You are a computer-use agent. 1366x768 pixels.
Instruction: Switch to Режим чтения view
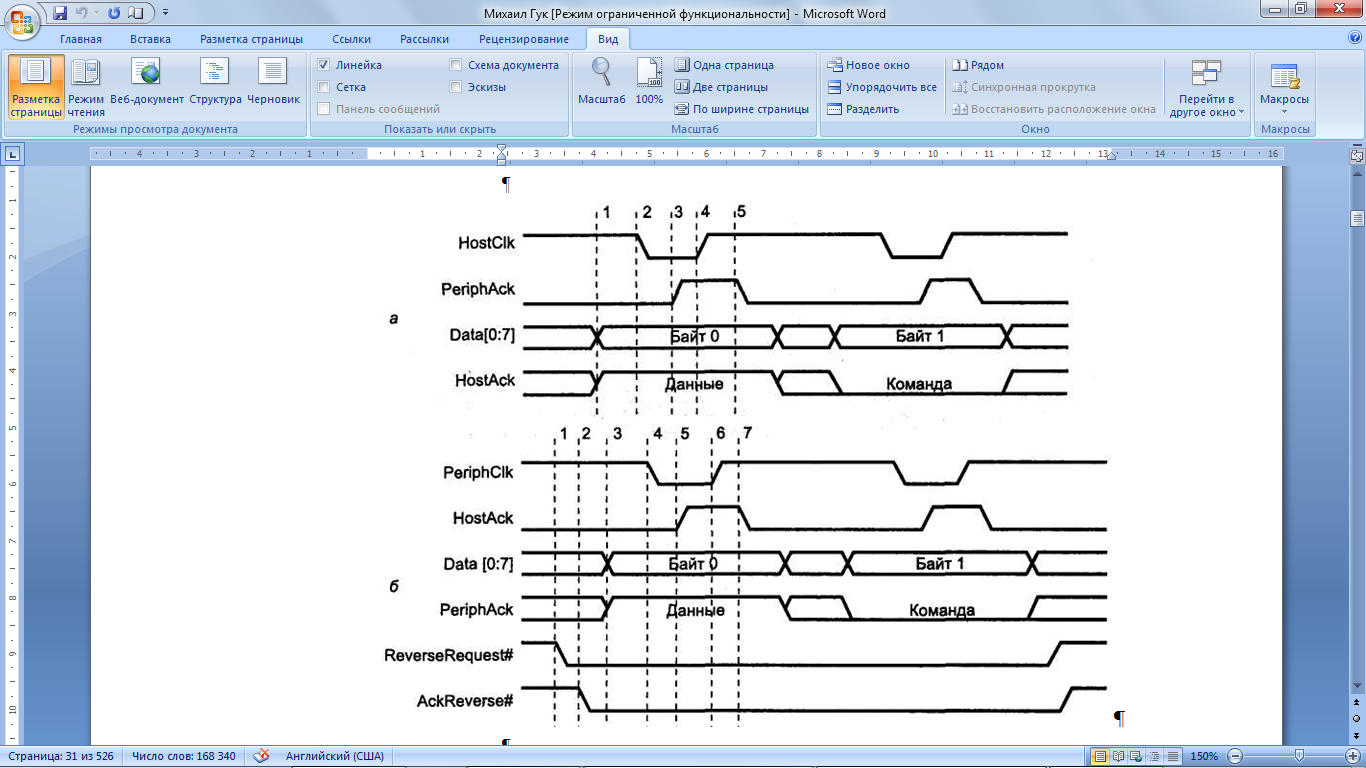(x=86, y=88)
